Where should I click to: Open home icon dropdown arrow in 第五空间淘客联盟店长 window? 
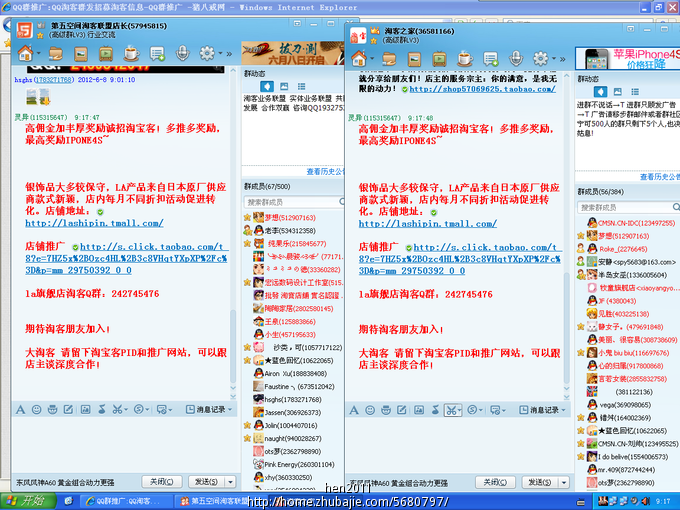tap(39, 54)
